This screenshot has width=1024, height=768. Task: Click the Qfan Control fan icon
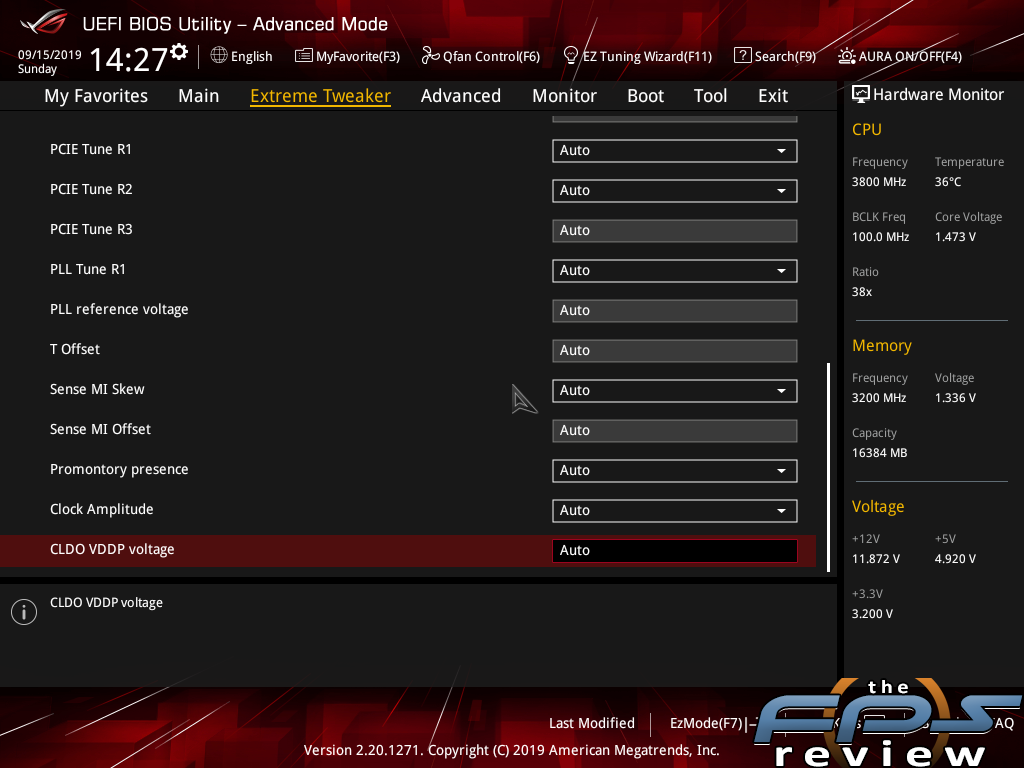[430, 56]
